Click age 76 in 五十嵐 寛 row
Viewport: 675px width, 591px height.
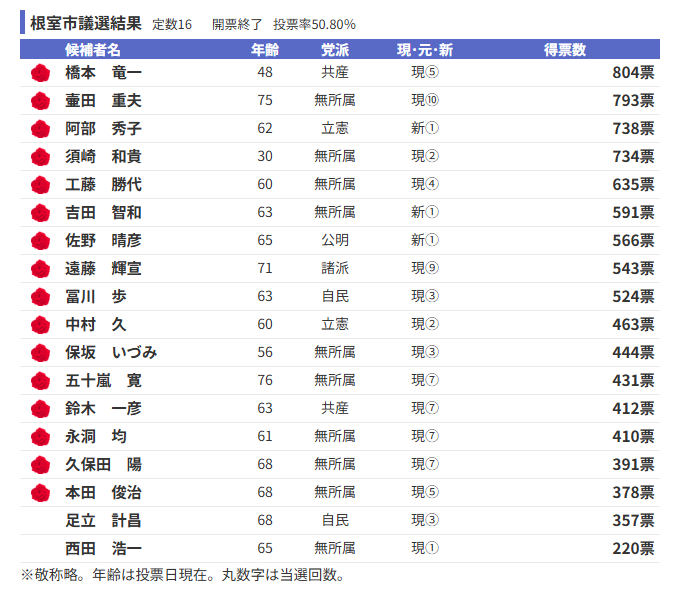pos(265,380)
